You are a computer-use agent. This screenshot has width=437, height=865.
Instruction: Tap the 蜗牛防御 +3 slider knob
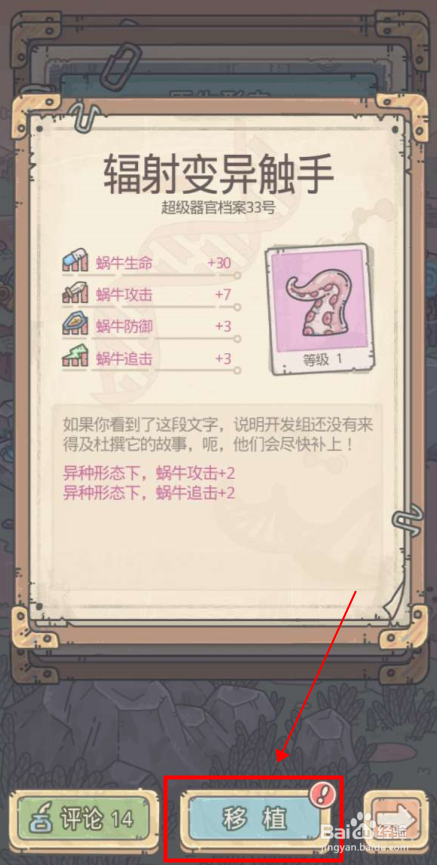point(237,339)
